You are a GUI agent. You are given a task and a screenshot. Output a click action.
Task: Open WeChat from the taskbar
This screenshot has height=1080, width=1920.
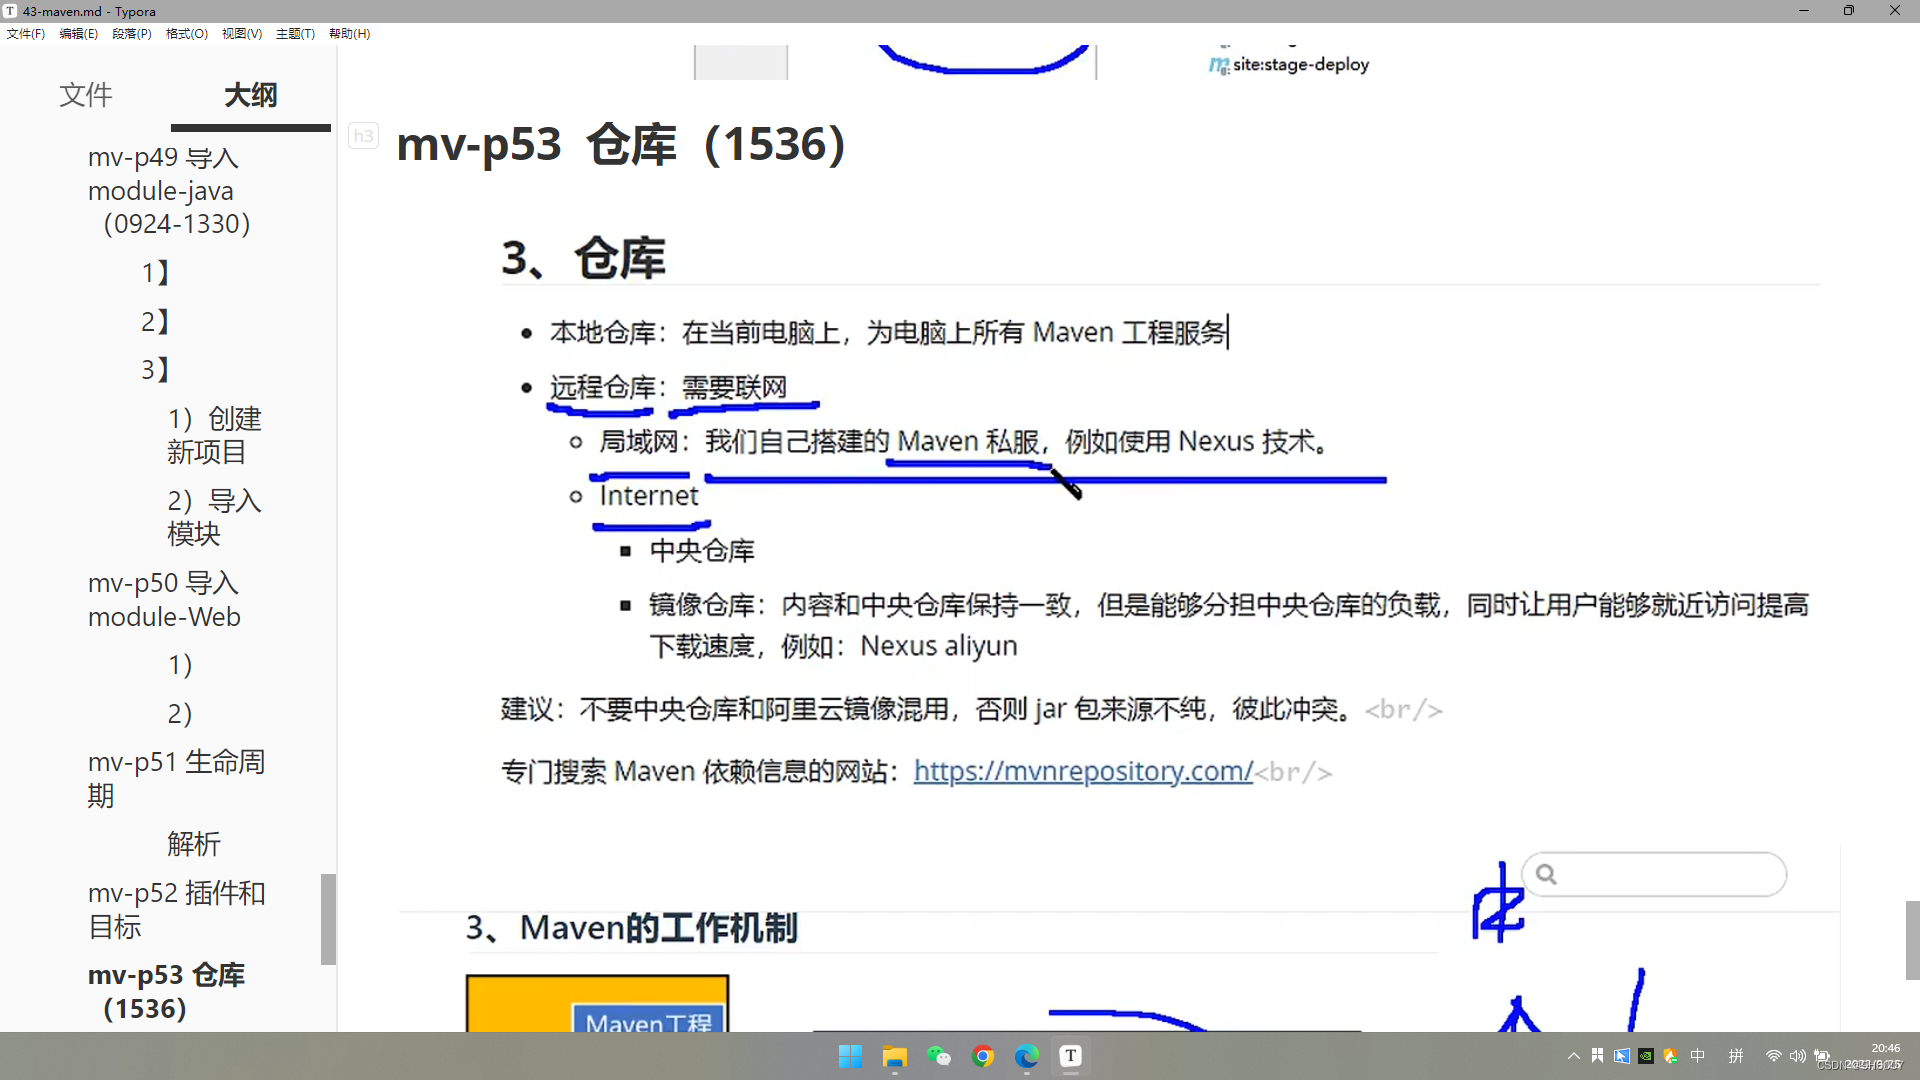point(939,1056)
